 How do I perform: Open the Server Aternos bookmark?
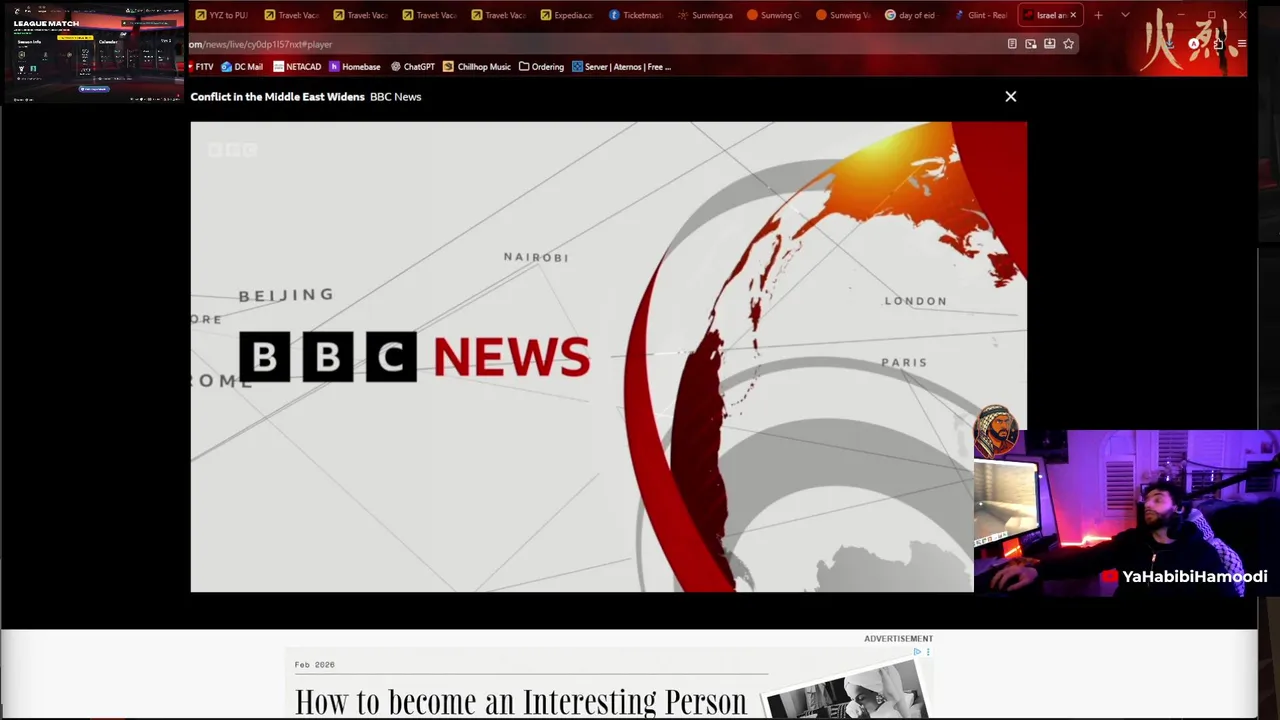[x=621, y=67]
